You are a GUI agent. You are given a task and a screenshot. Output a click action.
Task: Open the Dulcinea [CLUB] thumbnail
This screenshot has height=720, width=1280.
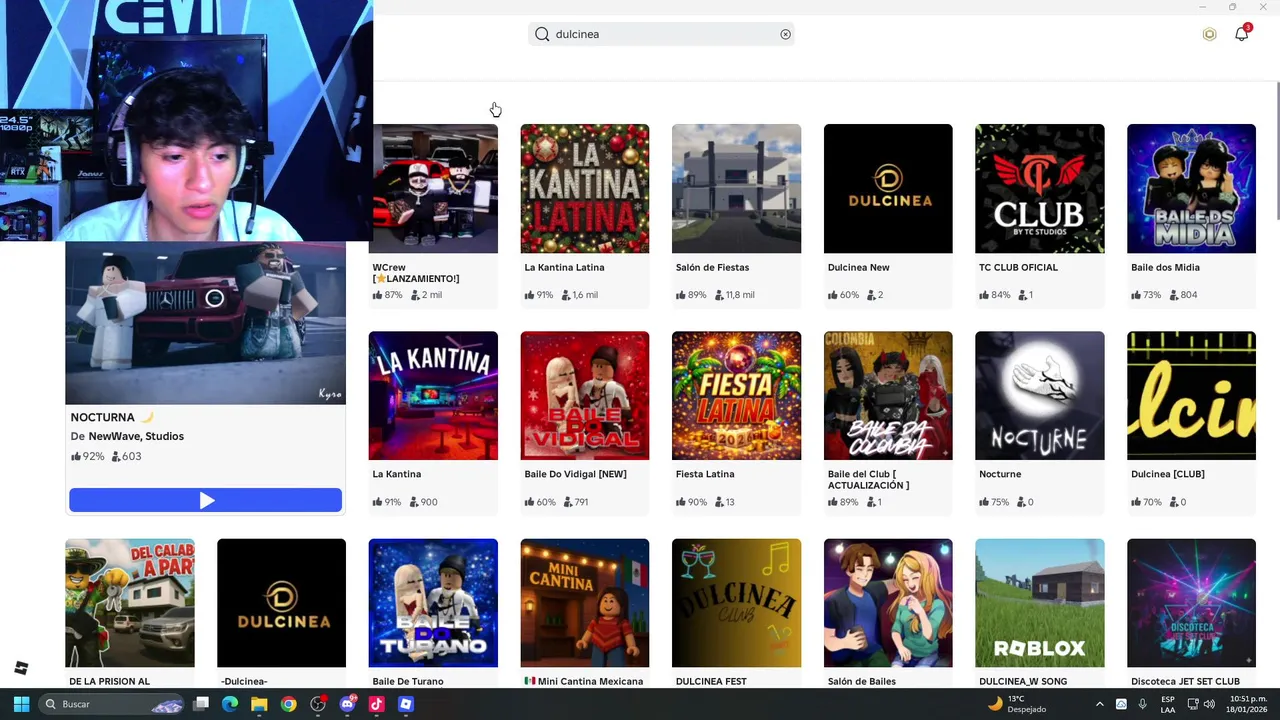pyautogui.click(x=1191, y=396)
